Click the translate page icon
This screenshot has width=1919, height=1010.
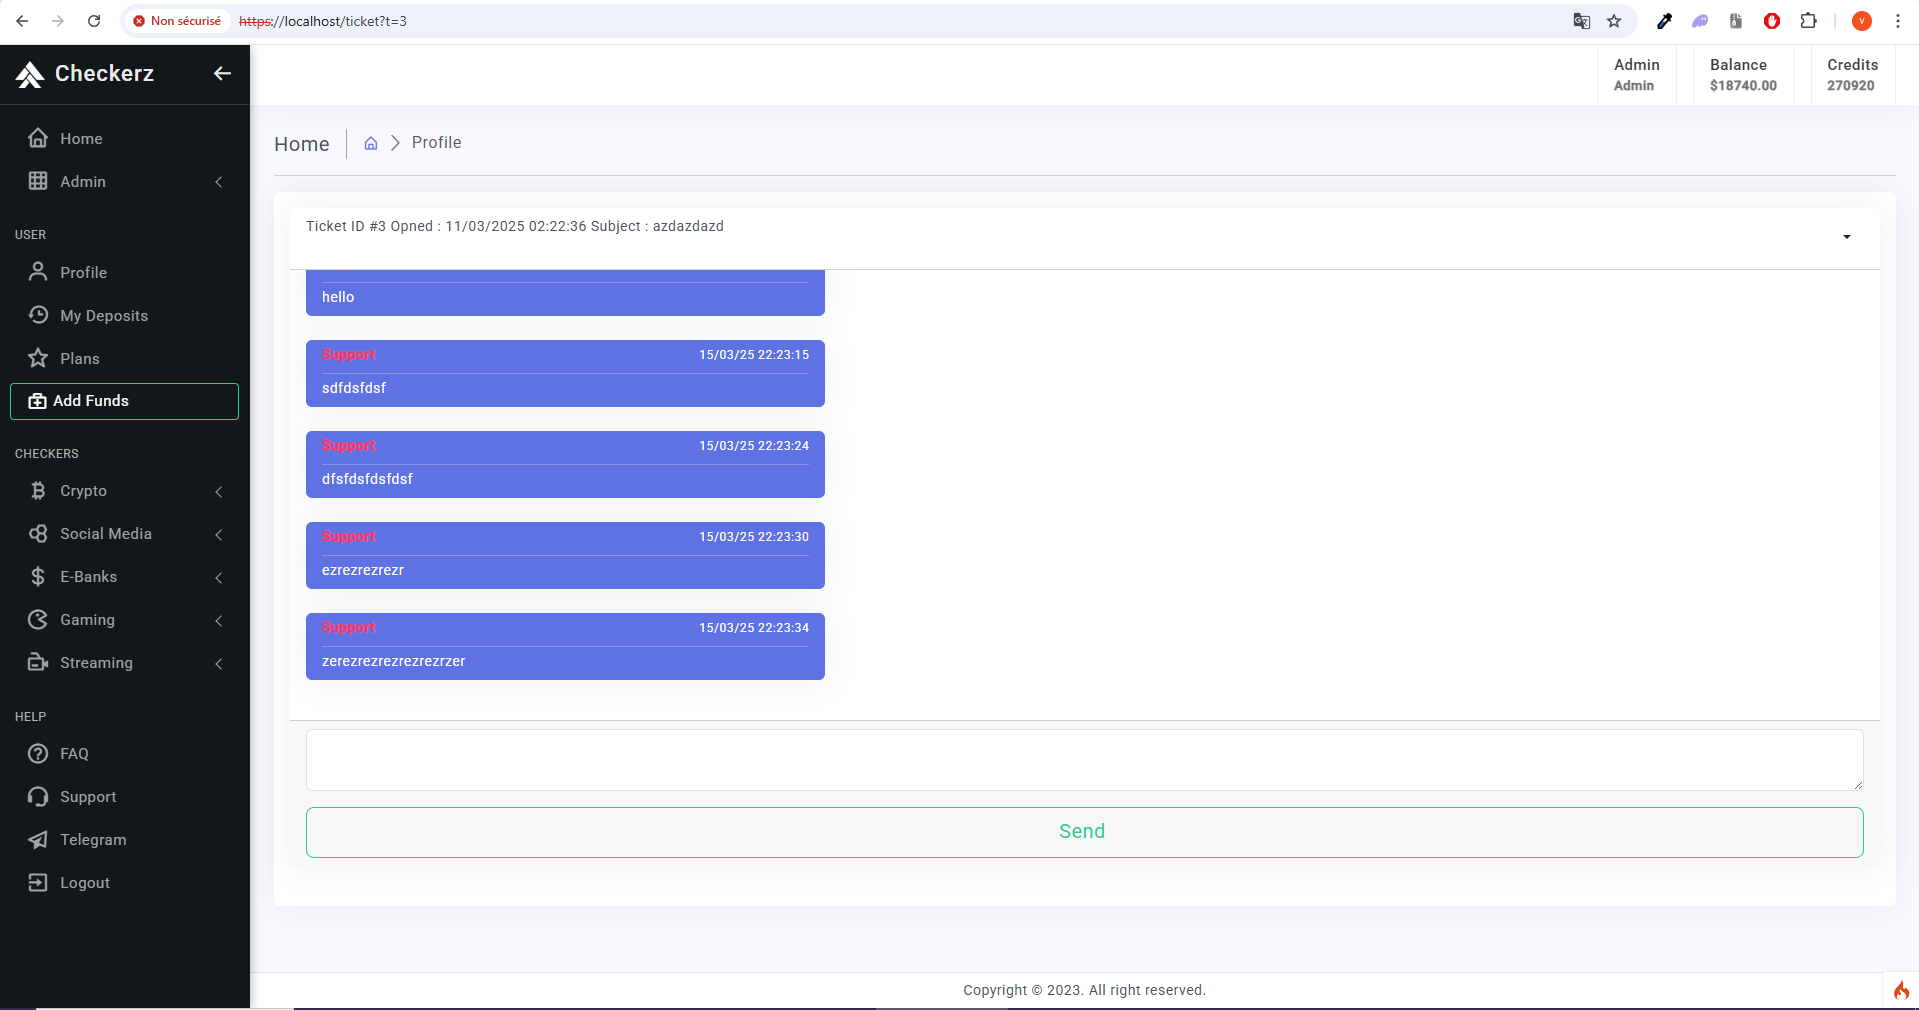1582,21
